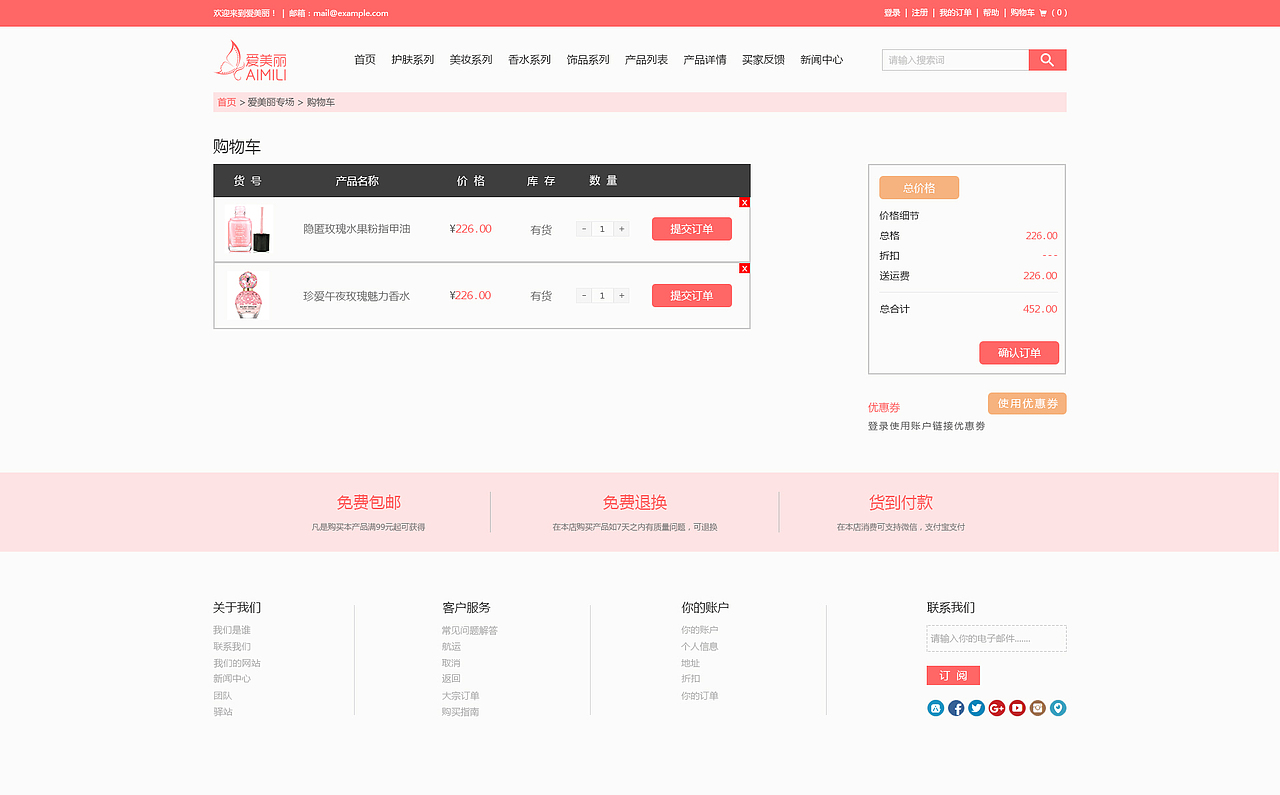
Task: Remove the perfume item with its red X
Action: pyautogui.click(x=744, y=268)
